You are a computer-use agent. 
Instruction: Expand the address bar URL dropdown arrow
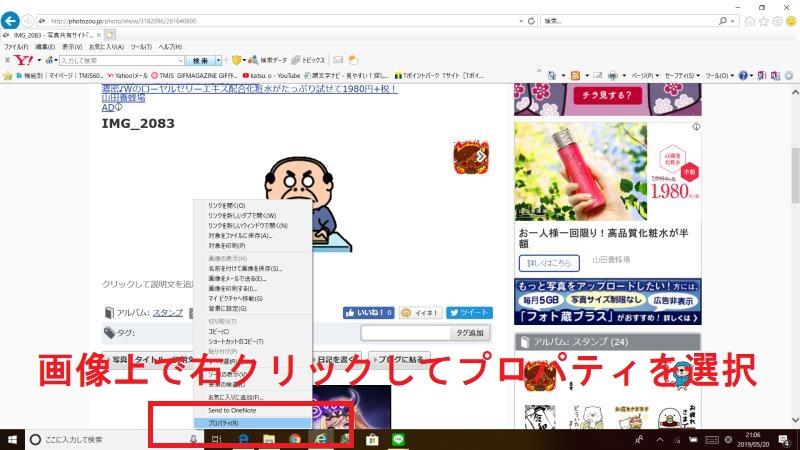[x=521, y=21]
